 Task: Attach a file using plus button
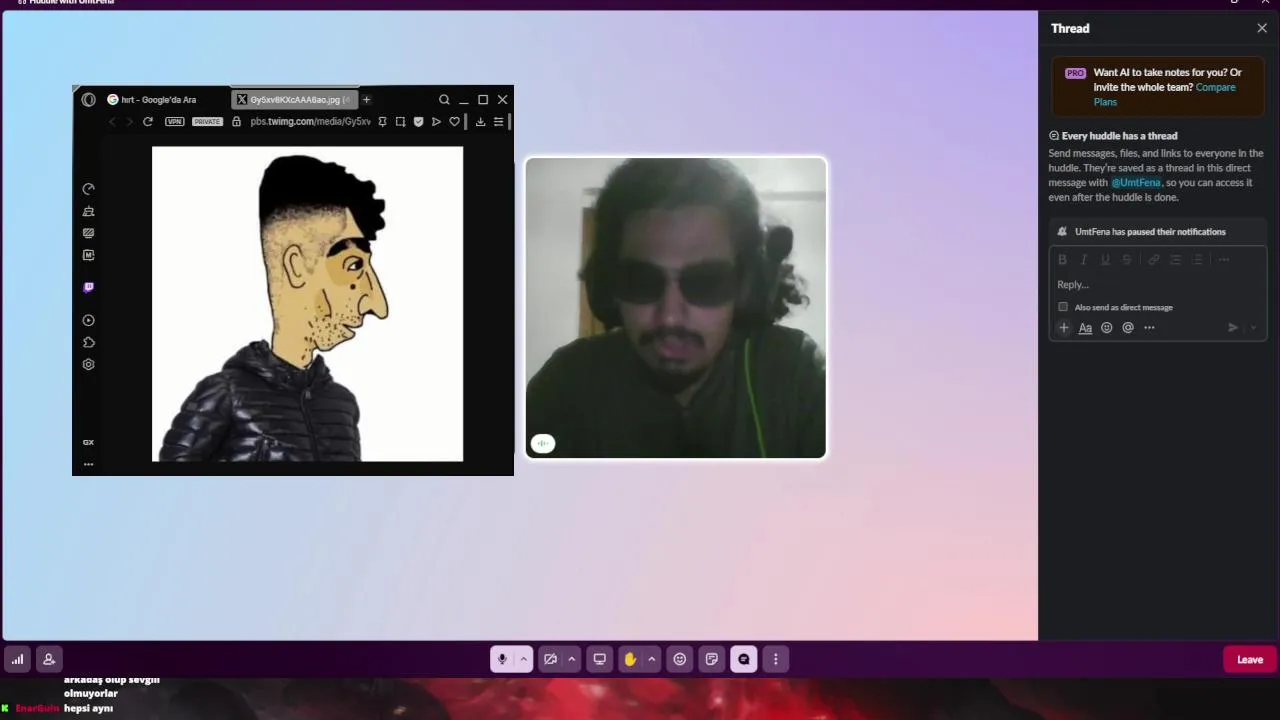click(x=1064, y=328)
